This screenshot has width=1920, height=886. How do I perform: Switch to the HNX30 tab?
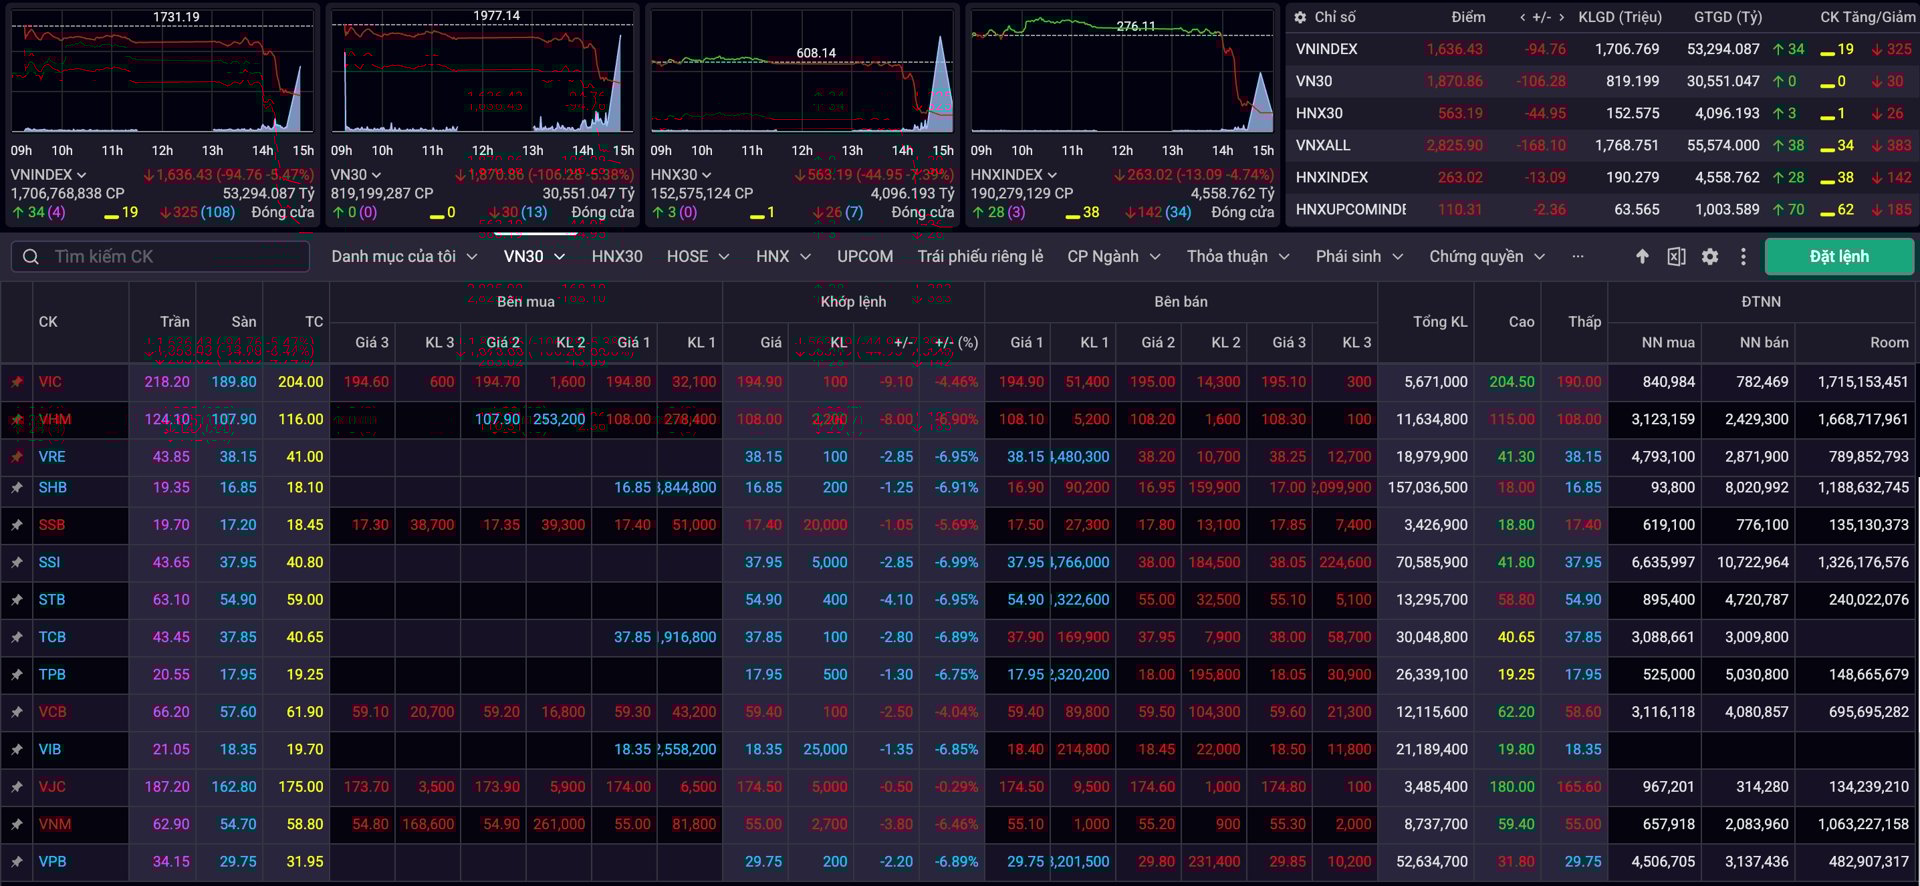[616, 257]
